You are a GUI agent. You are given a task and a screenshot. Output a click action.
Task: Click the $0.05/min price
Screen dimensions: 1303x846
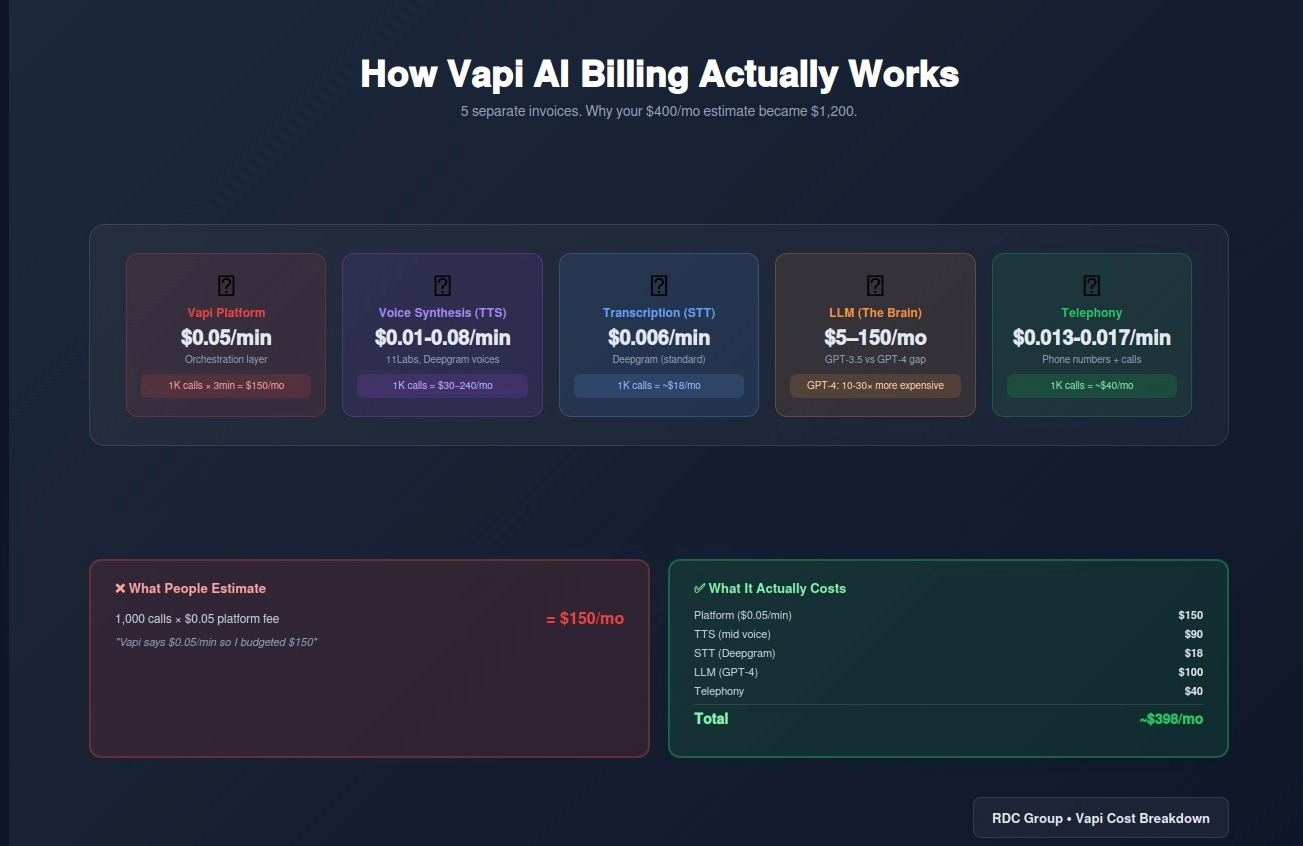point(226,337)
